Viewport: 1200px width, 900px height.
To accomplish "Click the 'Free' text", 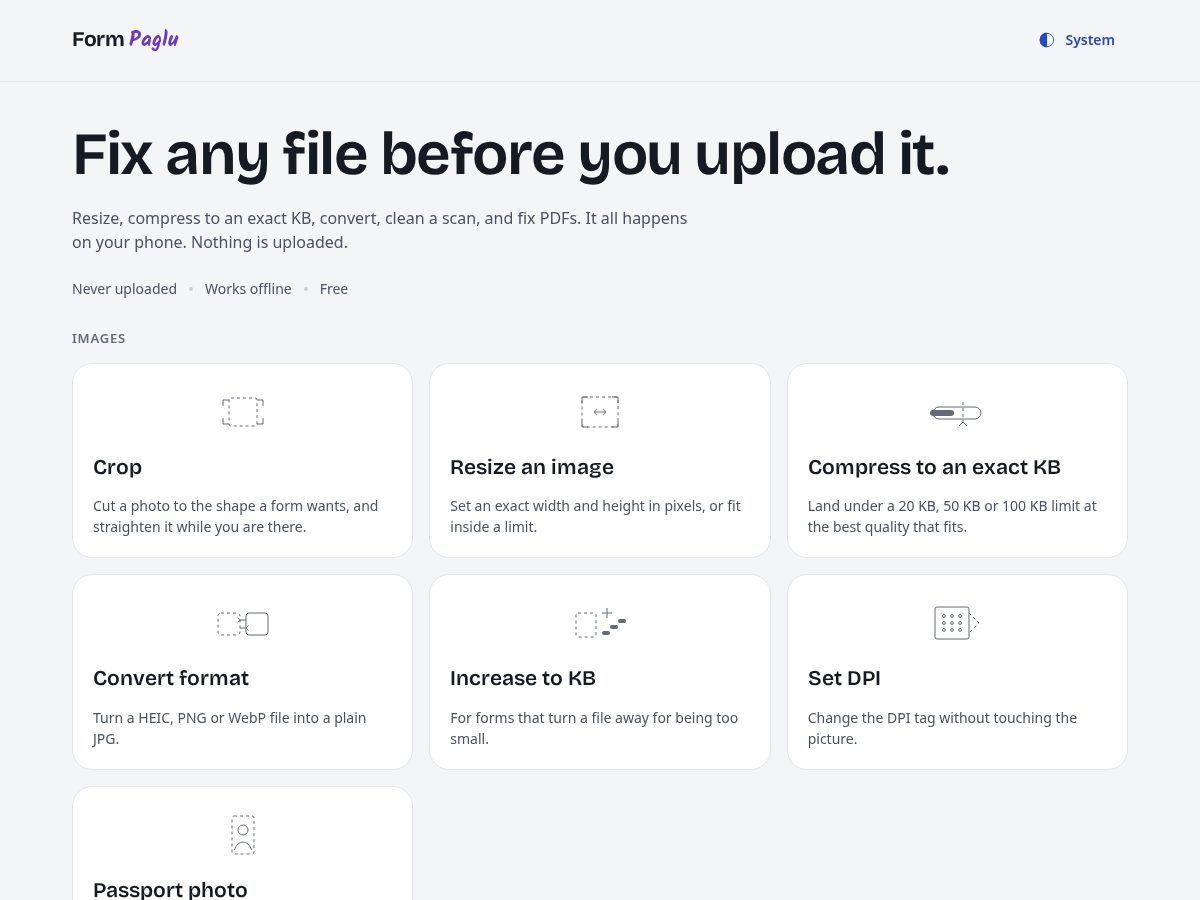I will pos(334,289).
